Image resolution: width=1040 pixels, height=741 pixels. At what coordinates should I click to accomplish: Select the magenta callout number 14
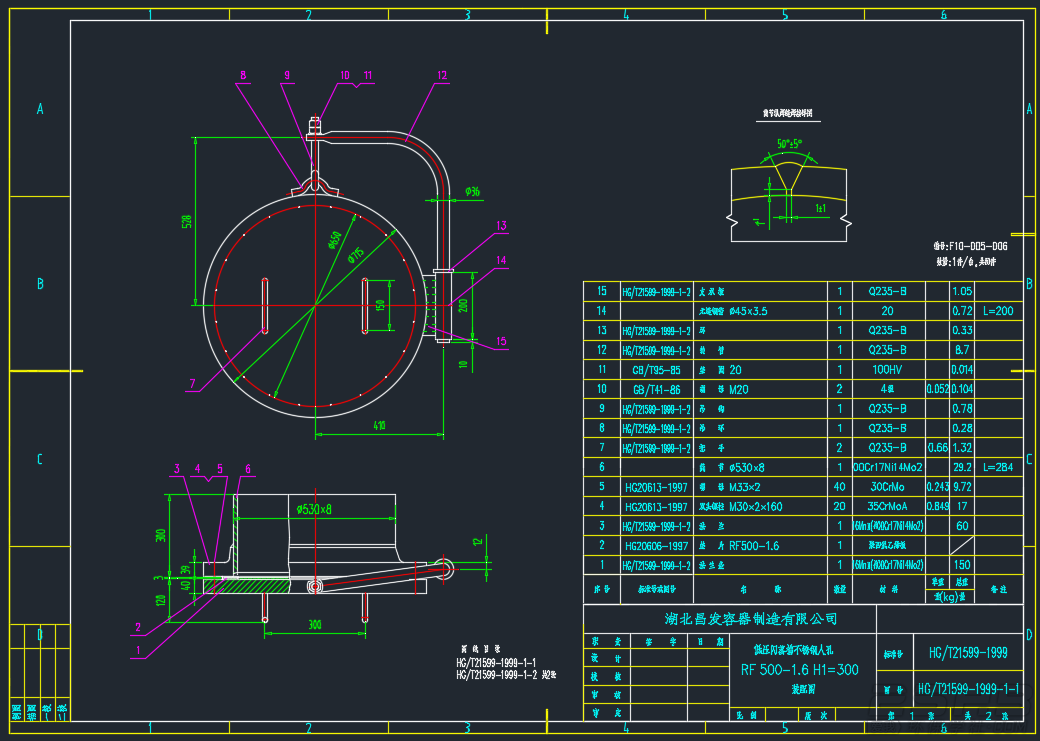[x=501, y=260]
